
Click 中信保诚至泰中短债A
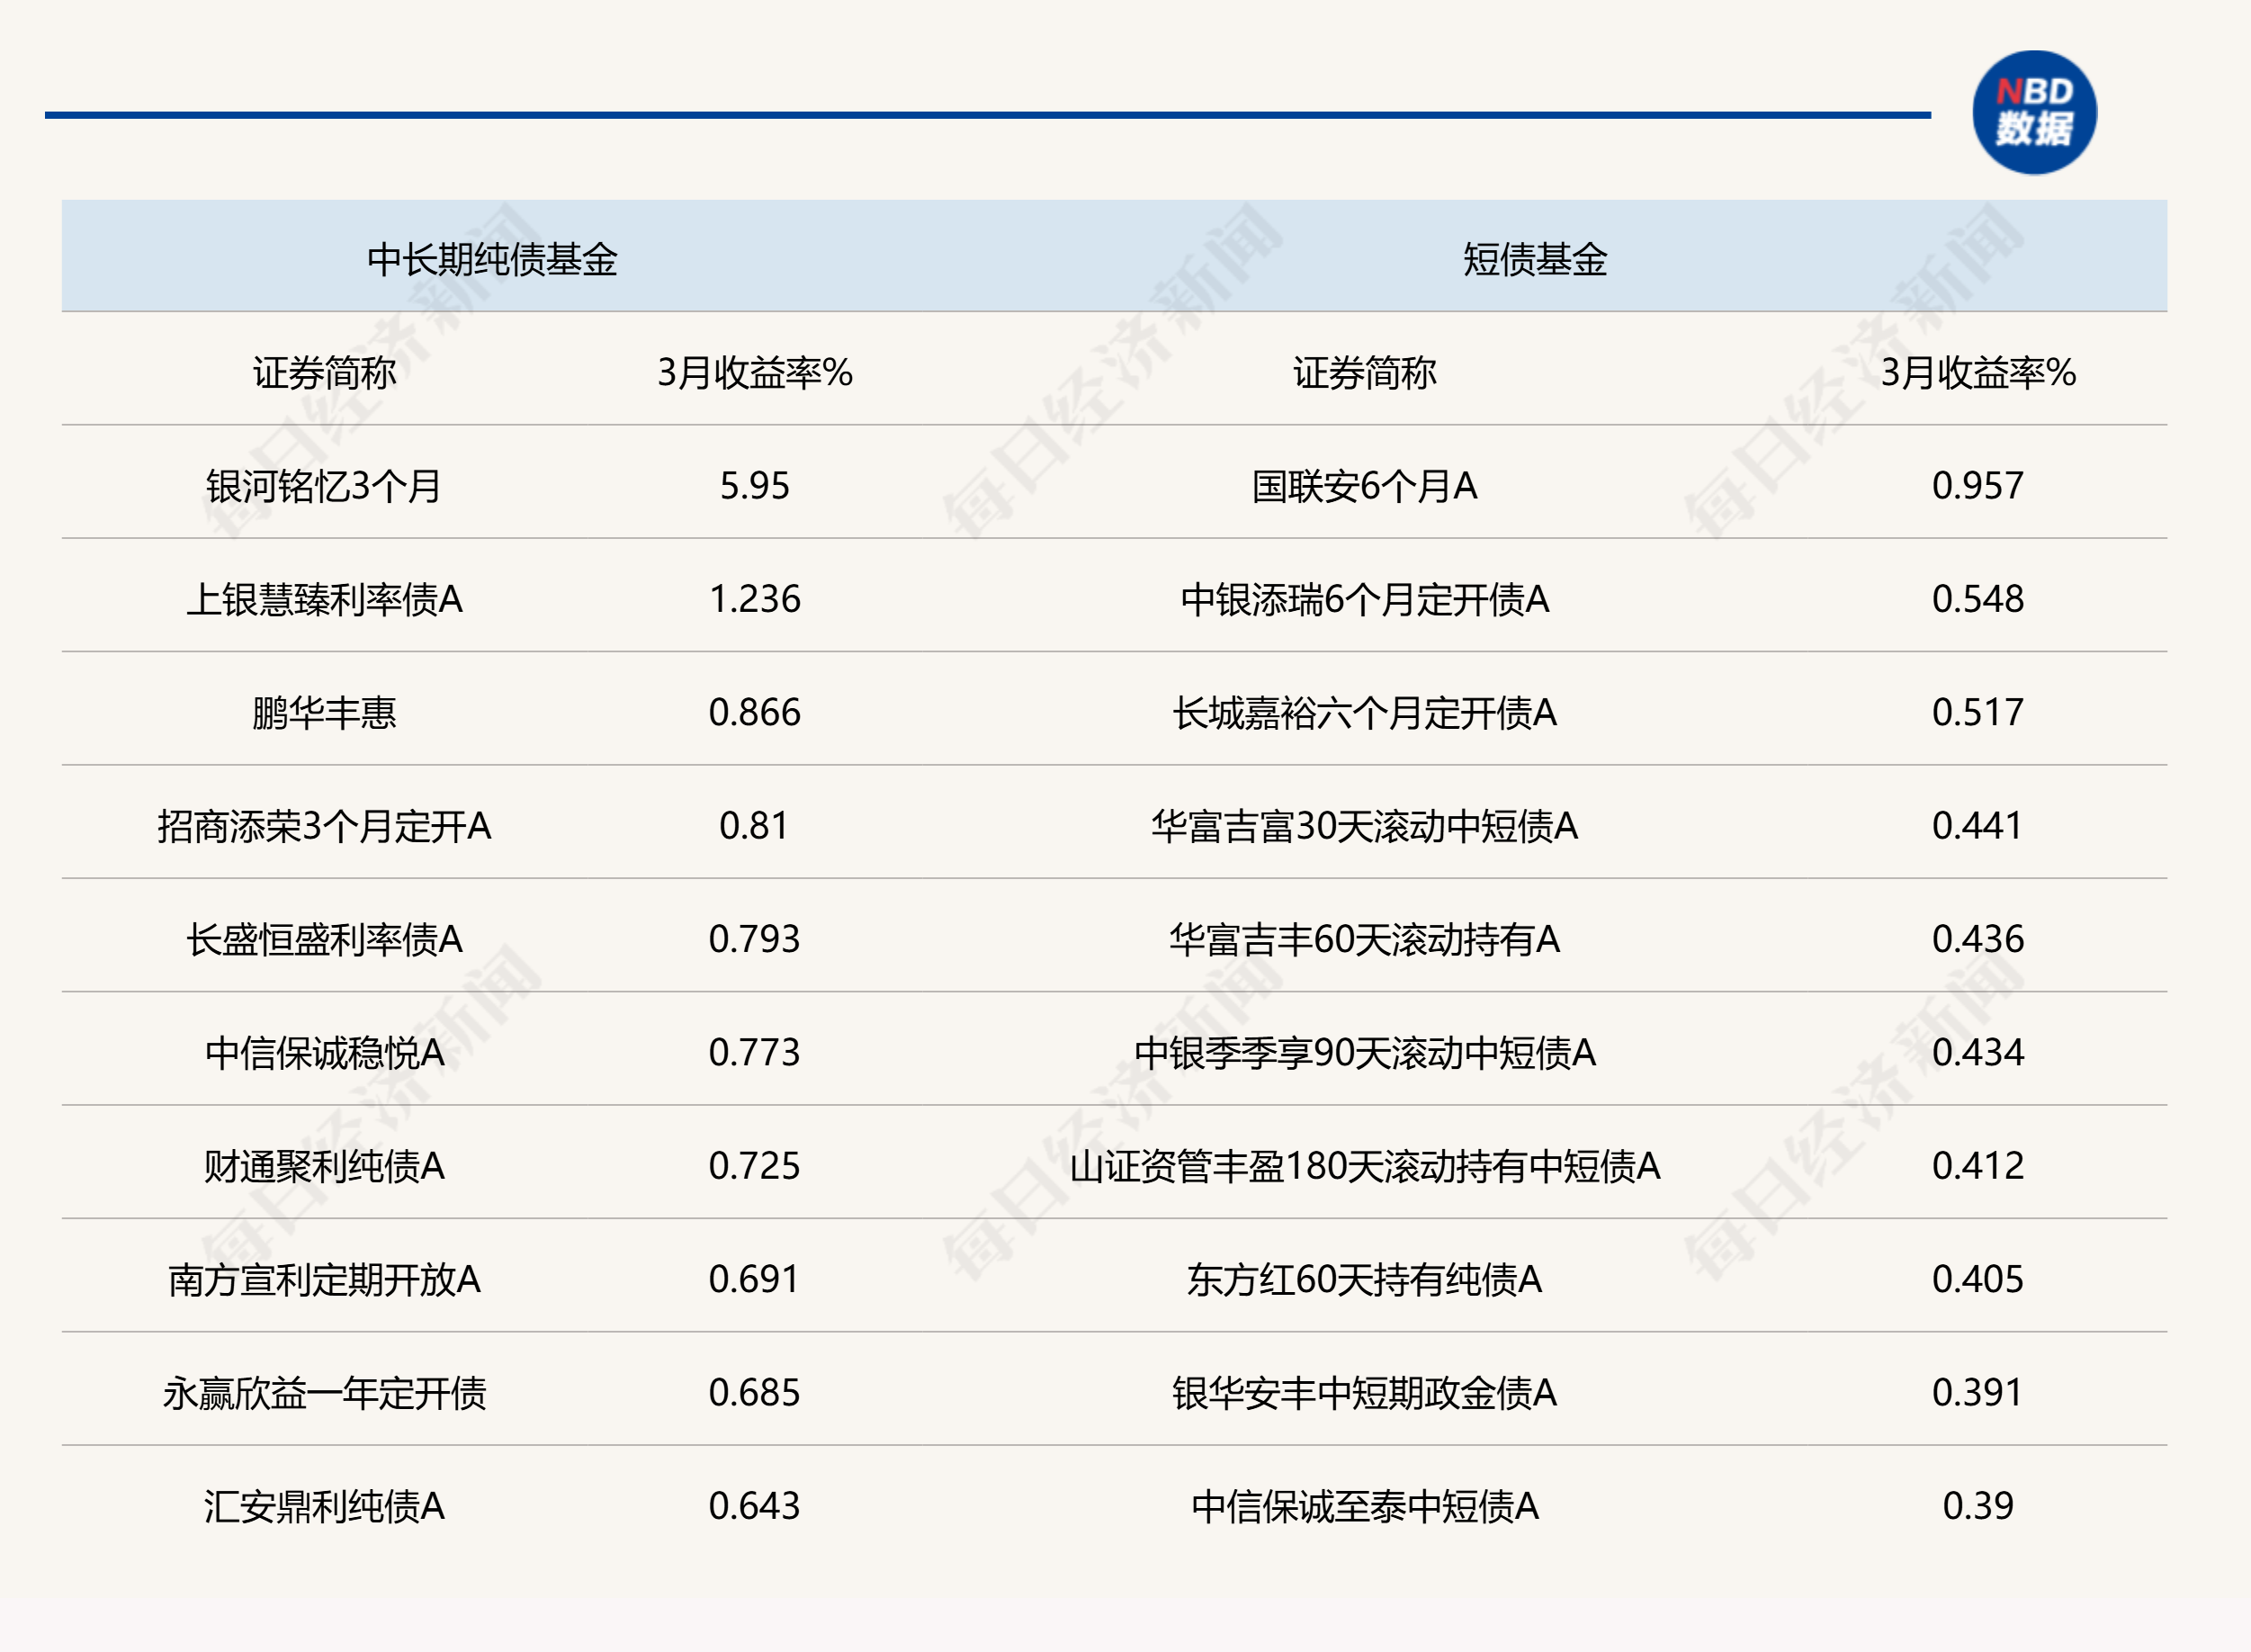click(x=1364, y=1506)
